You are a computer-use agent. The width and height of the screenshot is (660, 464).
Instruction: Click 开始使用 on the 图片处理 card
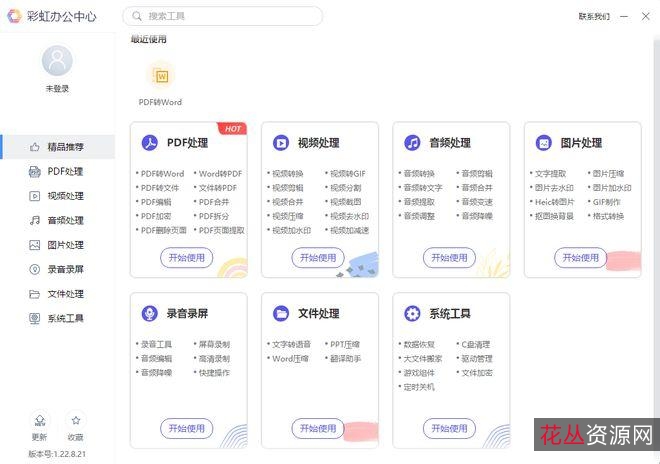click(x=580, y=258)
